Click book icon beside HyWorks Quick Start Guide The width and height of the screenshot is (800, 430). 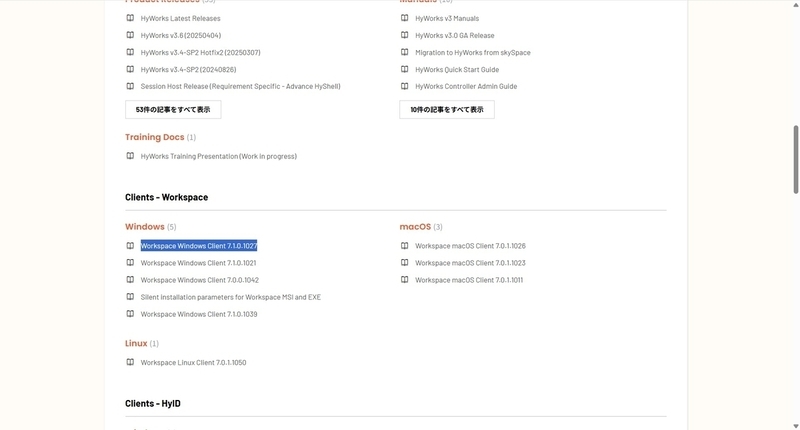pyautogui.click(x=405, y=69)
